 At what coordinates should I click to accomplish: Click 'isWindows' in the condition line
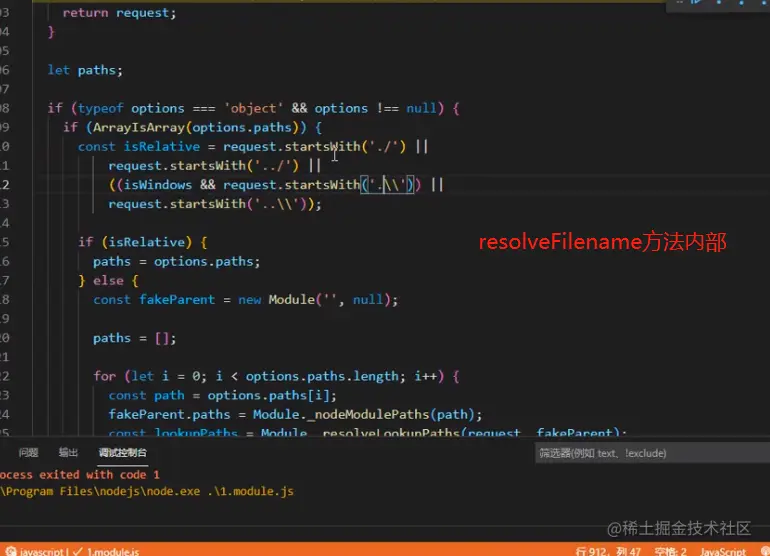(157, 185)
